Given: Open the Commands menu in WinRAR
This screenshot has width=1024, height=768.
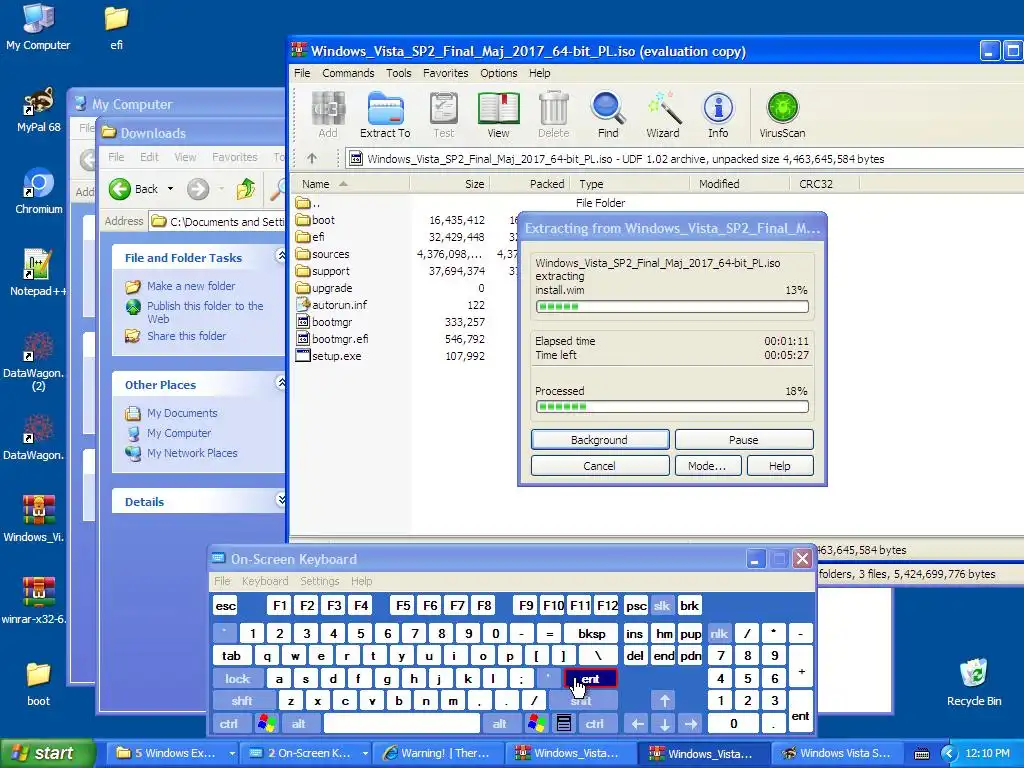Looking at the screenshot, I should (x=348, y=73).
